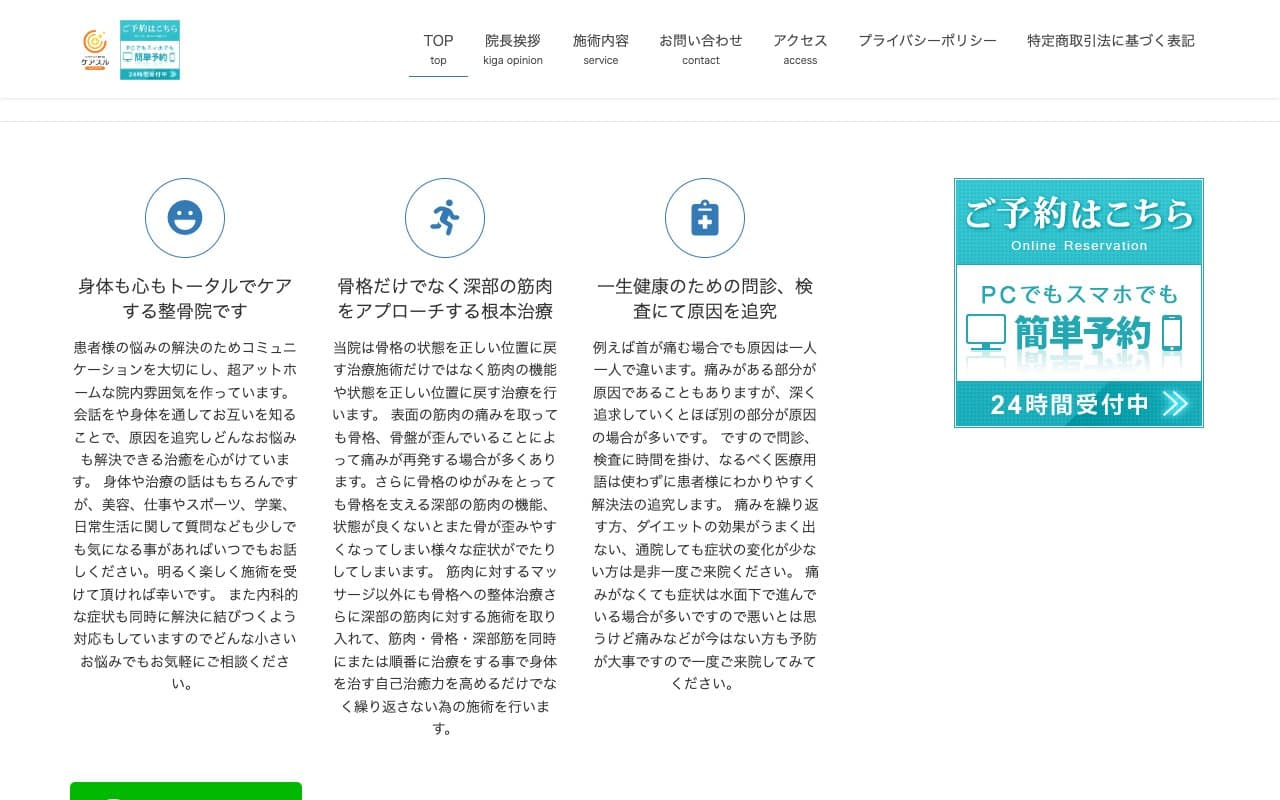1280x800 pixels.
Task: Click the ご予約はこちら heading on the sidebar banner
Action: 1078,213
